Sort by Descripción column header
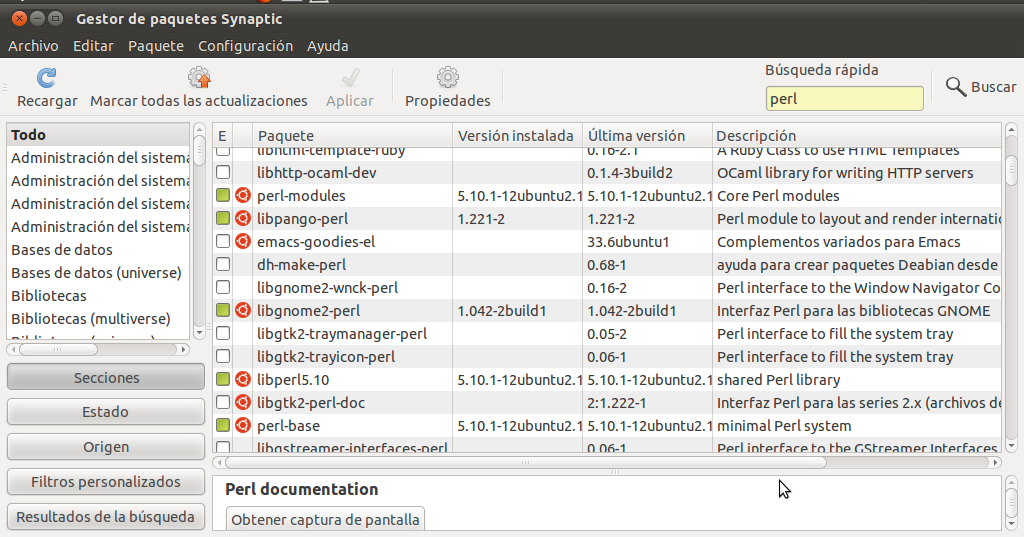1024x537 pixels. click(856, 135)
